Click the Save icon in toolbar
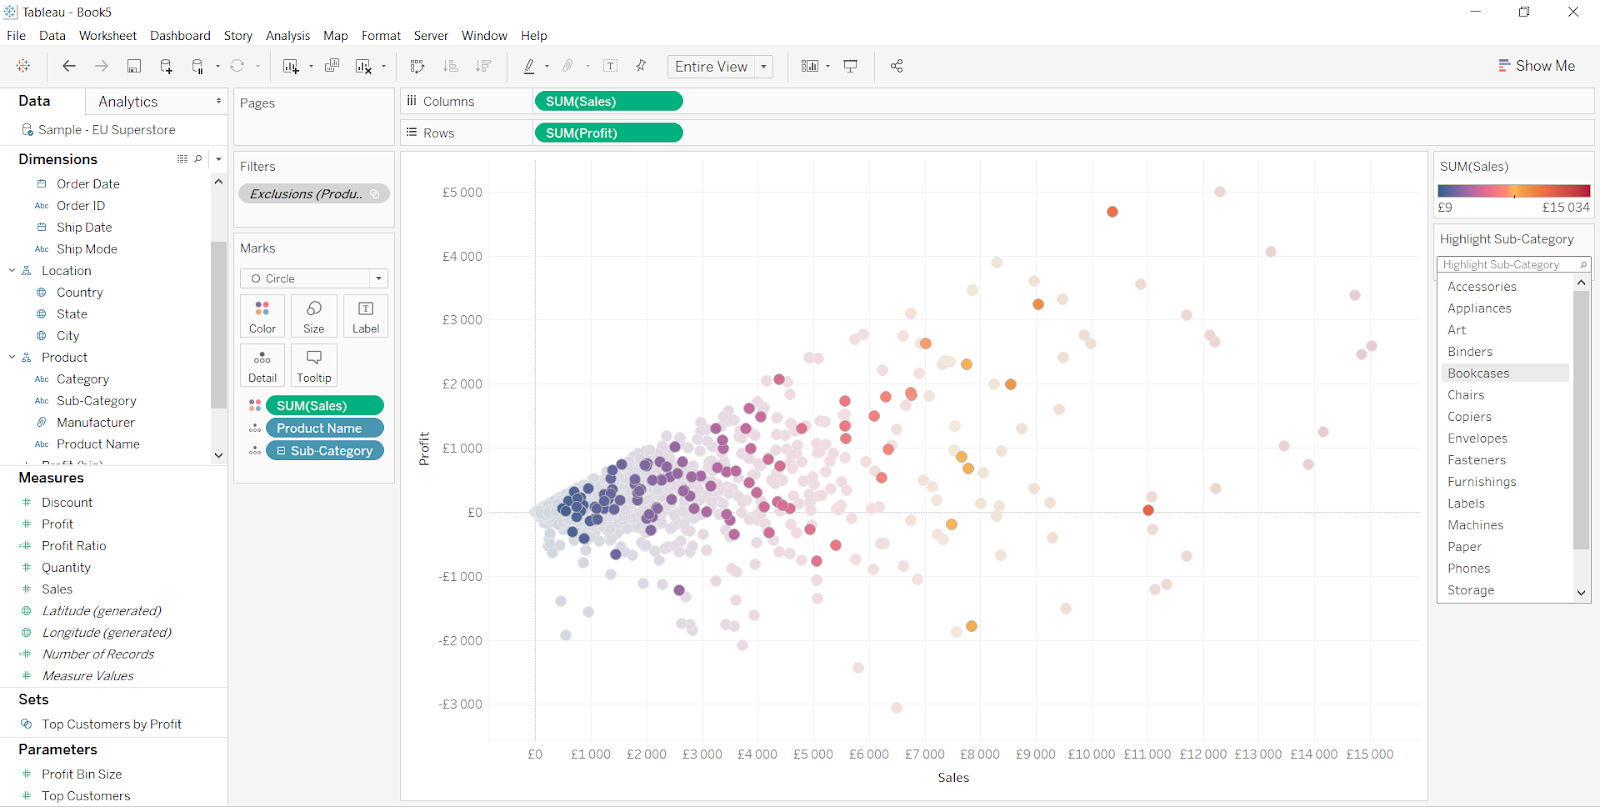 pyautogui.click(x=134, y=66)
